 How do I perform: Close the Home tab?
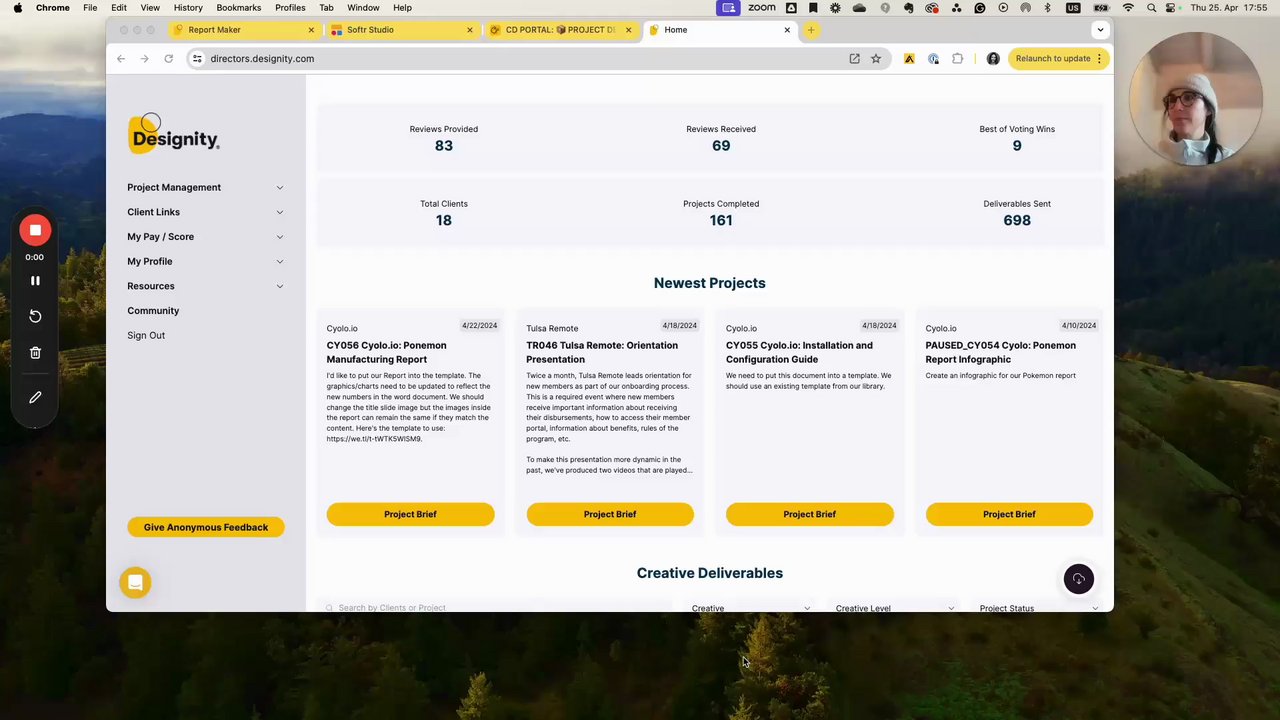coord(787,30)
